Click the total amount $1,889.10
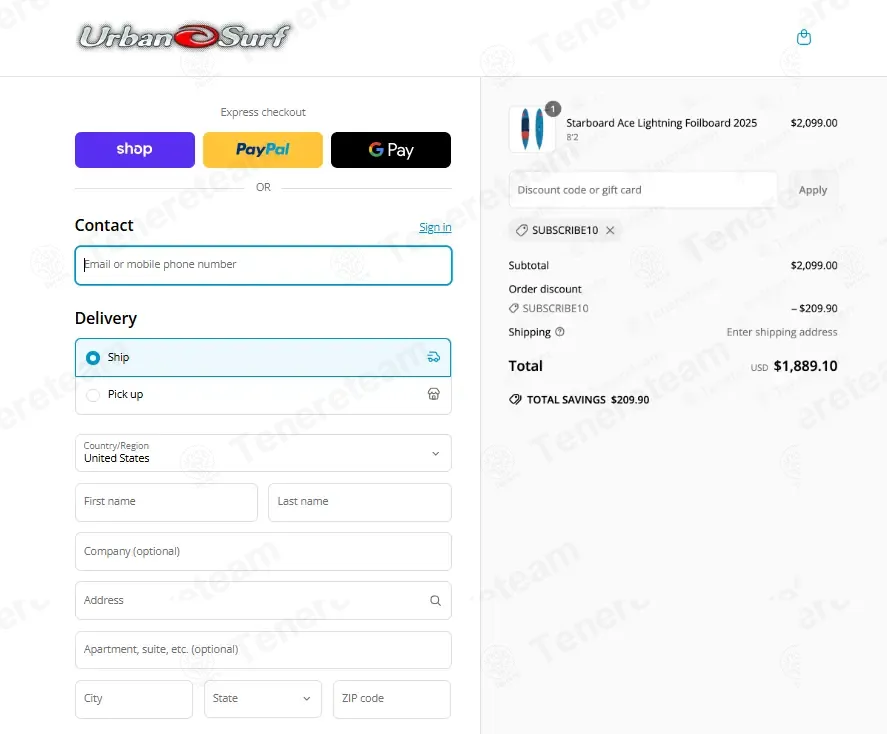 point(805,366)
